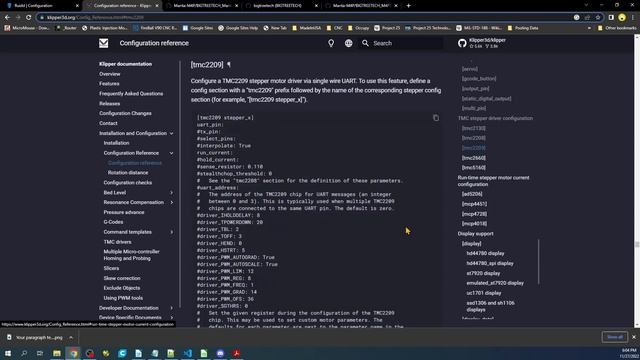
Task: Open Overview in the left navigation
Action: [x=110, y=74]
